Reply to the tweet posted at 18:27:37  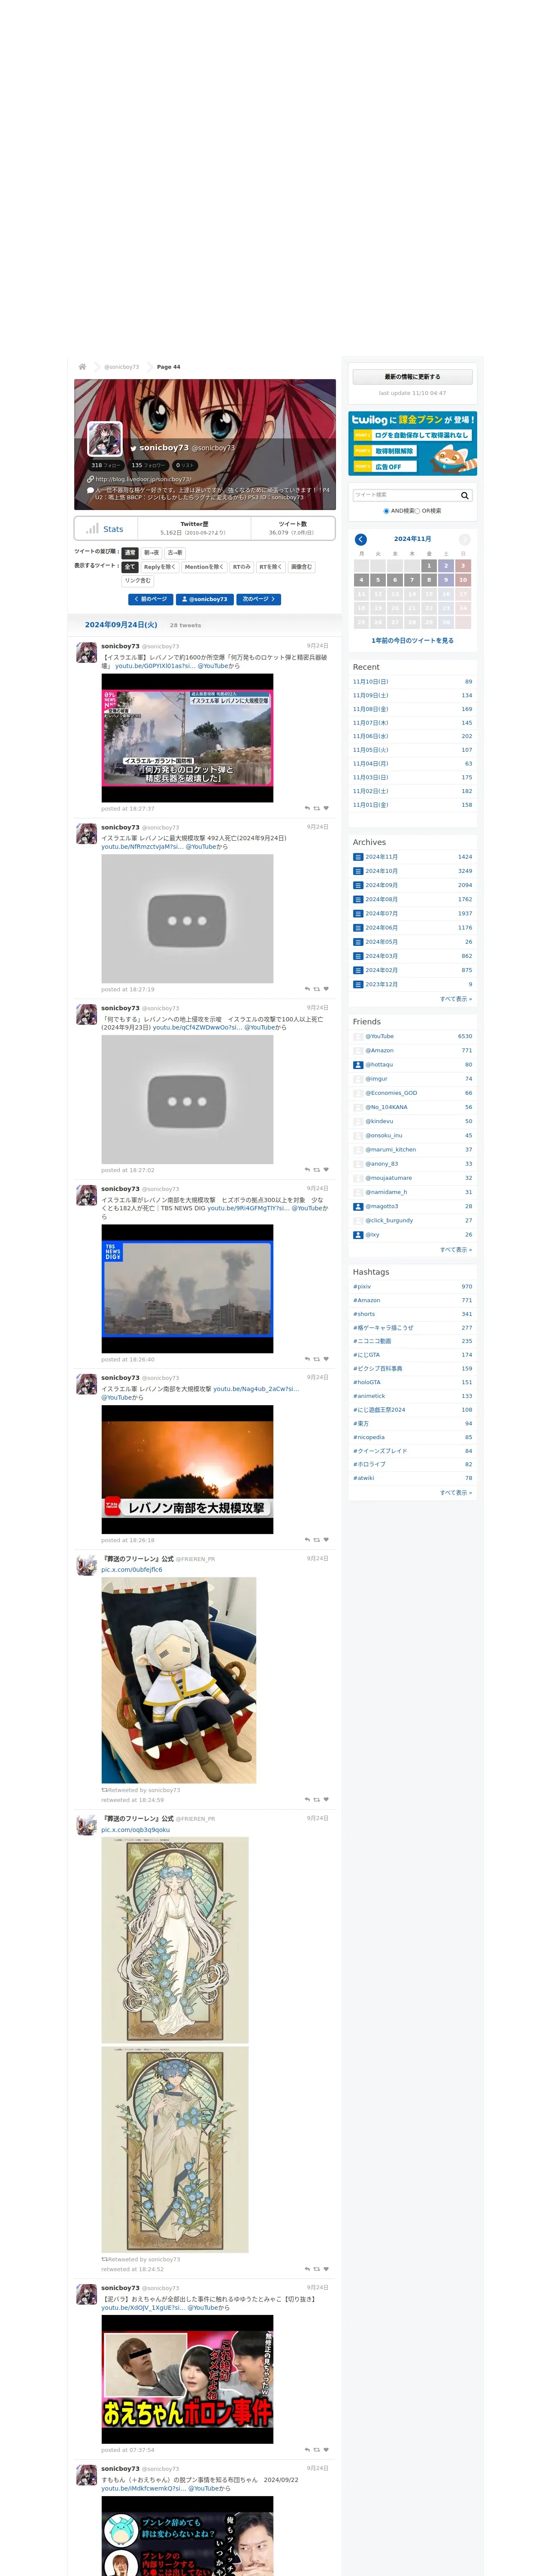tap(307, 808)
